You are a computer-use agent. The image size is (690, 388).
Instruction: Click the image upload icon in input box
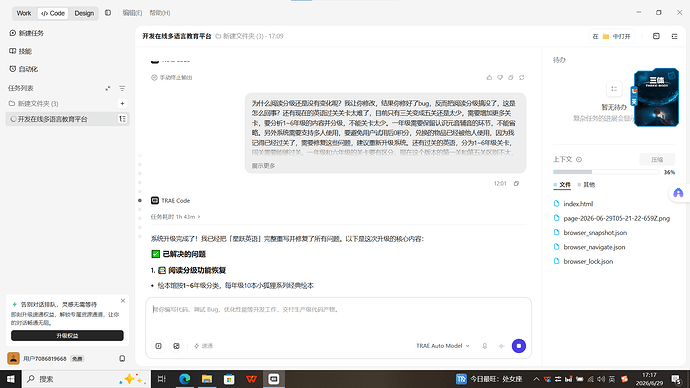pos(176,346)
